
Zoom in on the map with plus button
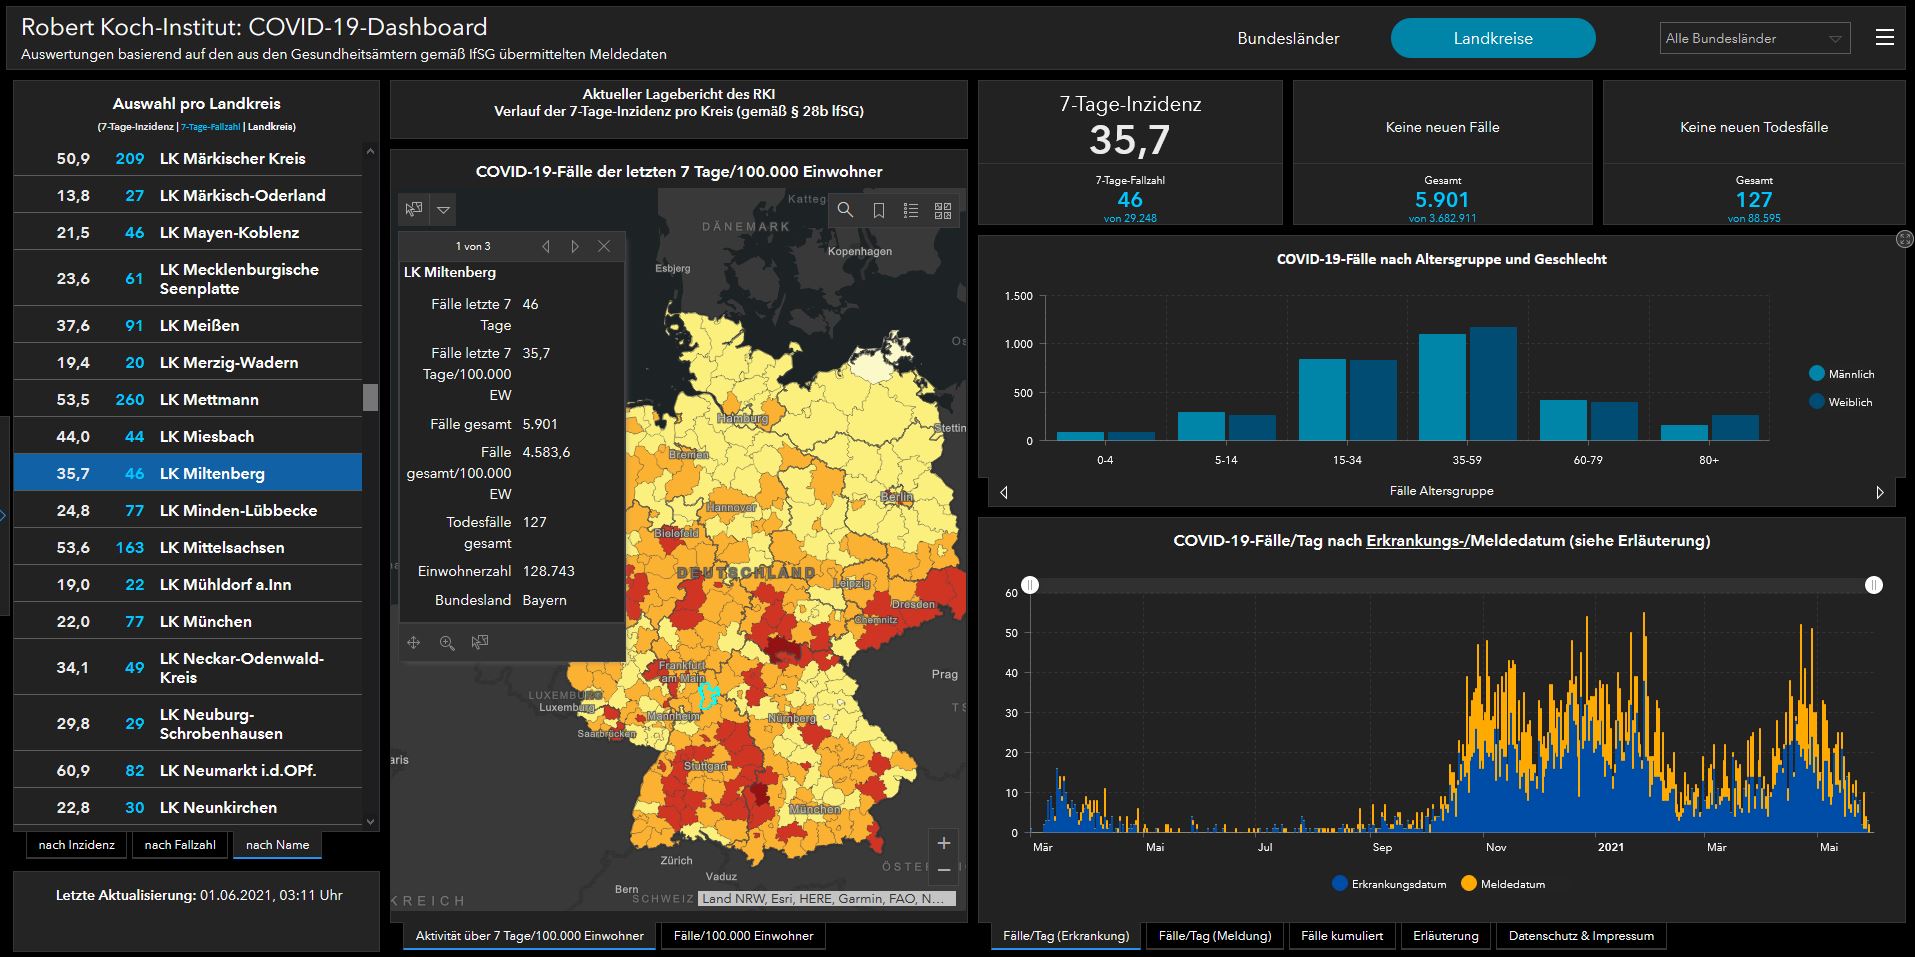coord(943,843)
